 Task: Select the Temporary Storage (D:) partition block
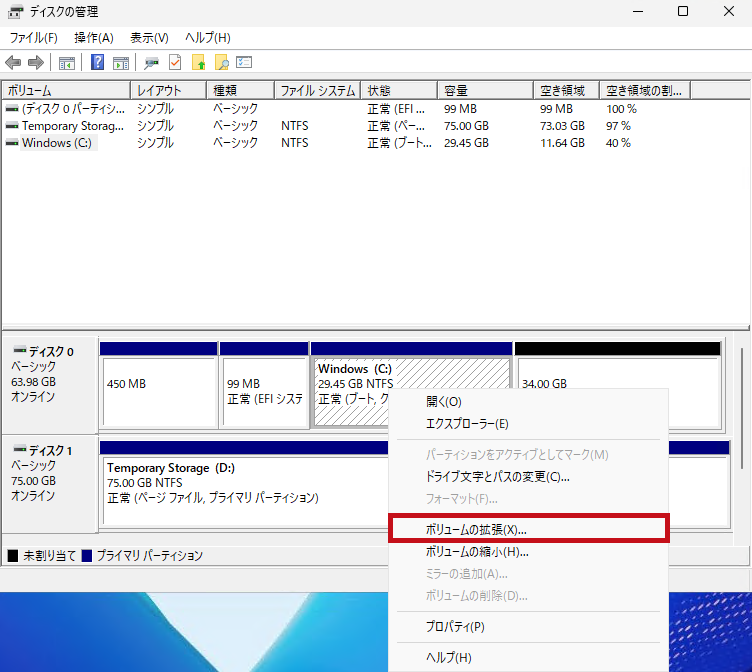pos(245,484)
